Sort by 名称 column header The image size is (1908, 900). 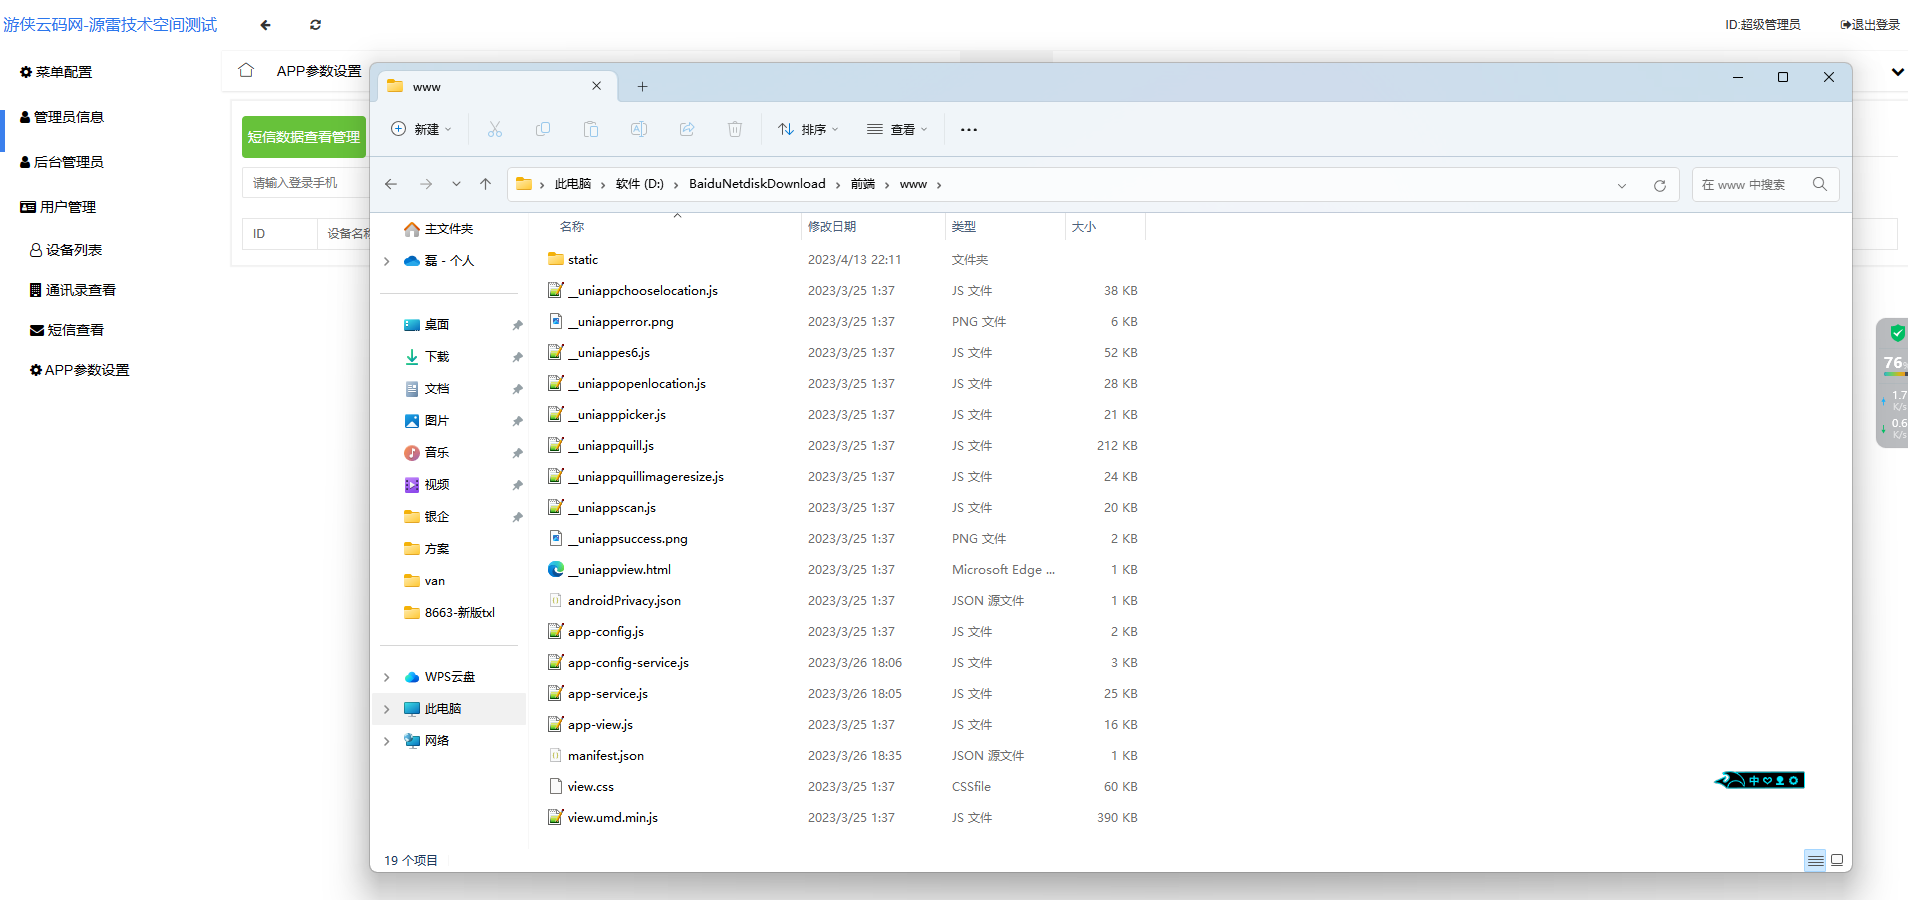(572, 227)
